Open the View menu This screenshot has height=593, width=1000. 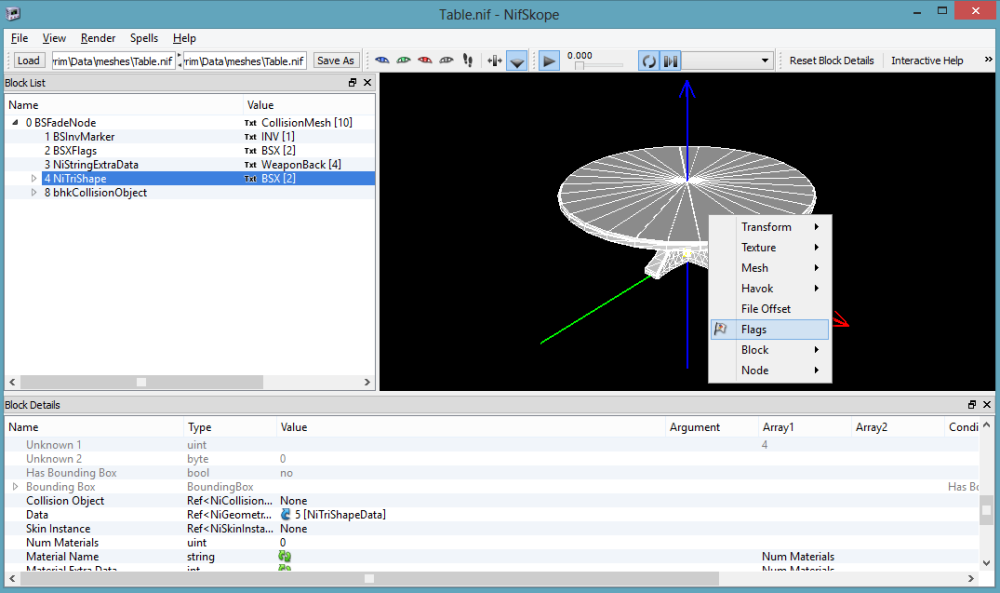coord(54,38)
